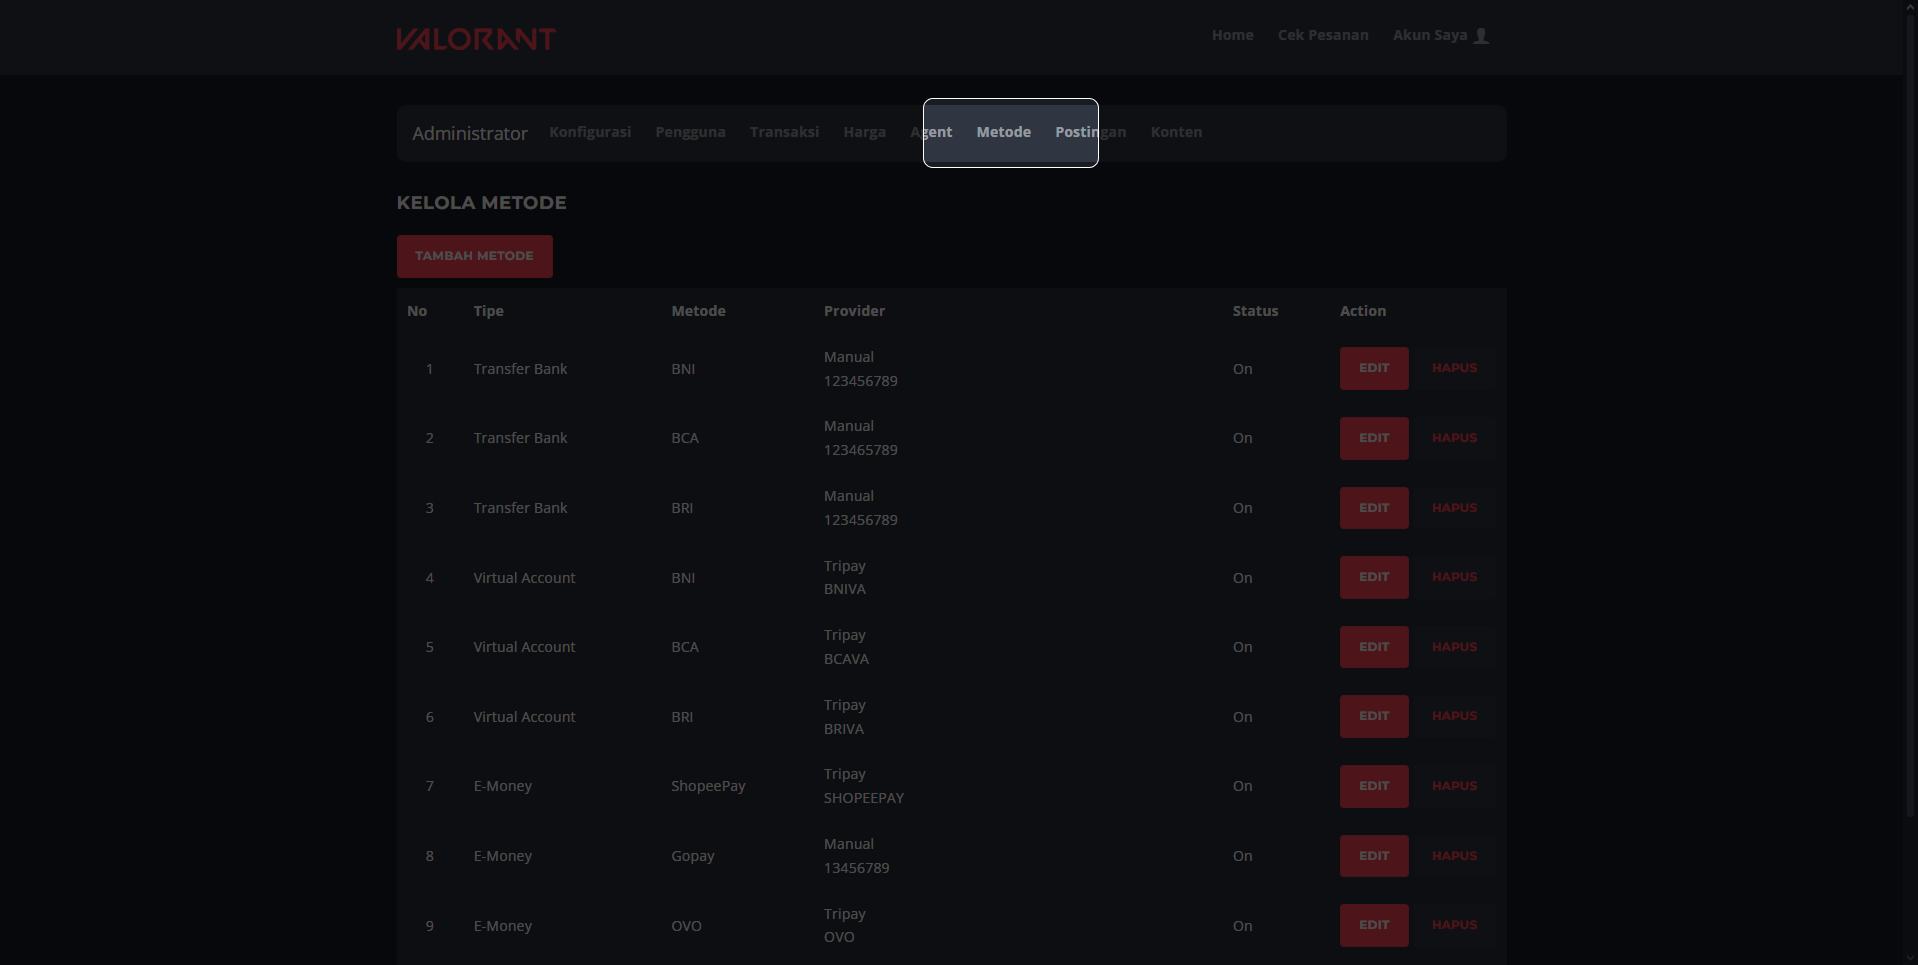Click the 123465789 account number

coord(860,450)
